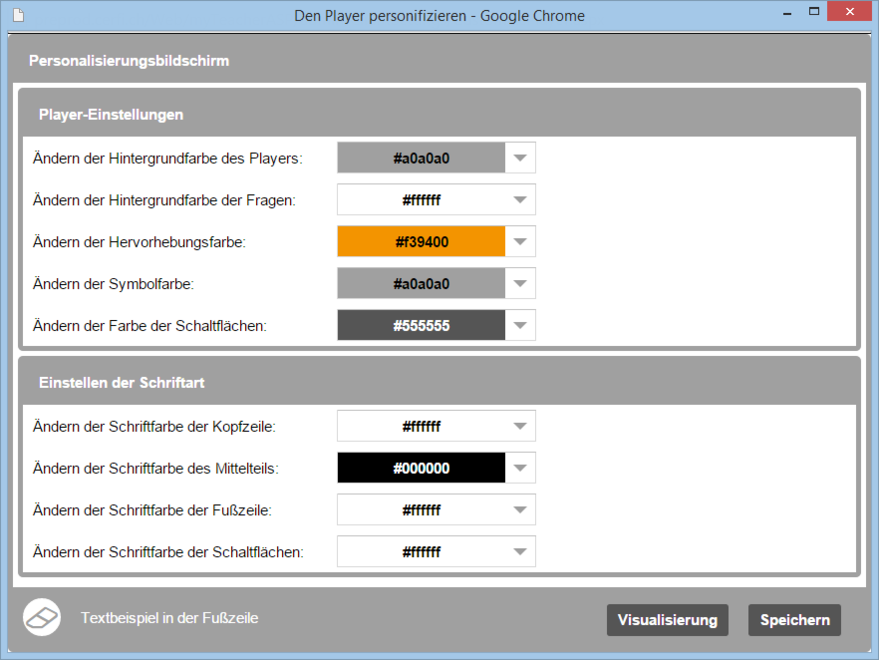Open the Hervorhebungsfarbe dropdown arrow
879x660 pixels.
520,242
